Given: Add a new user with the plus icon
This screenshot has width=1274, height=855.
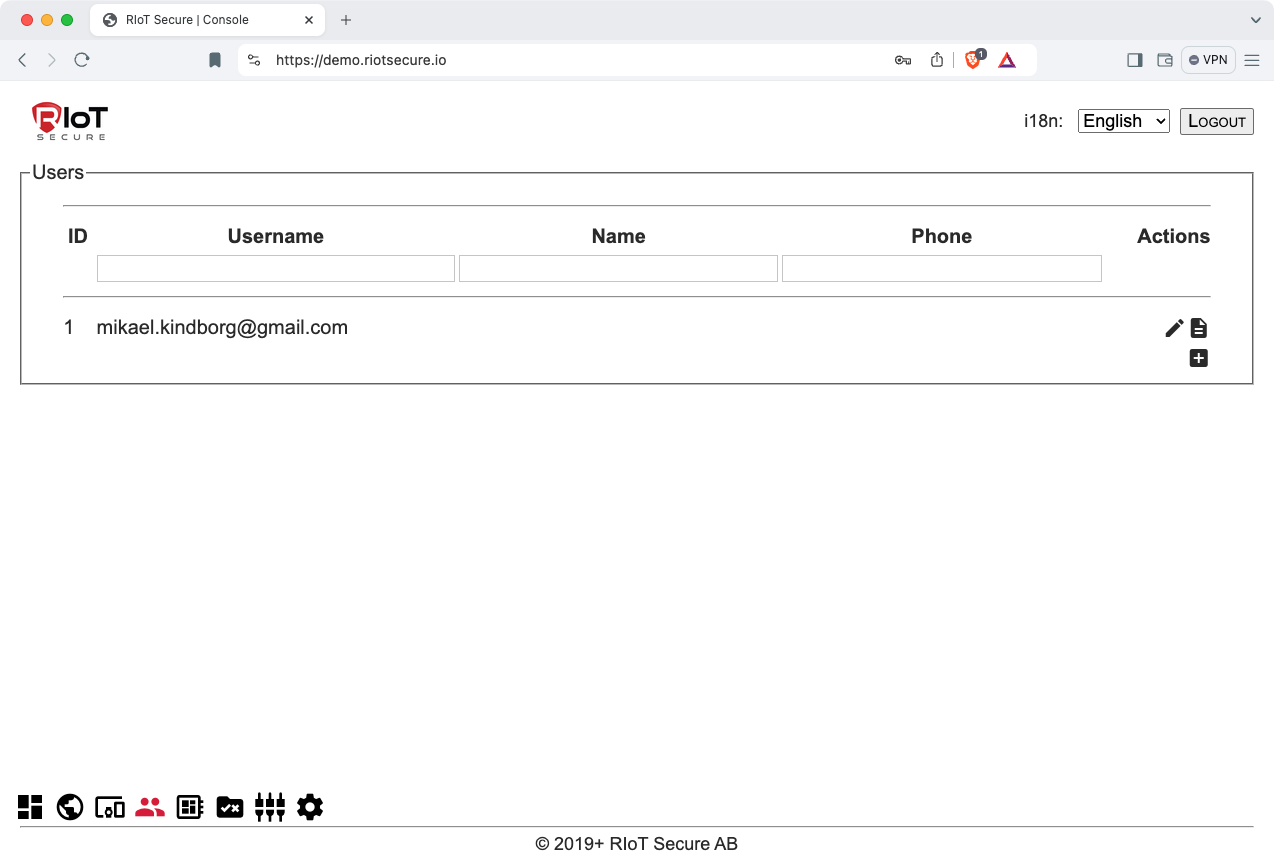Looking at the screenshot, I should click(1199, 358).
